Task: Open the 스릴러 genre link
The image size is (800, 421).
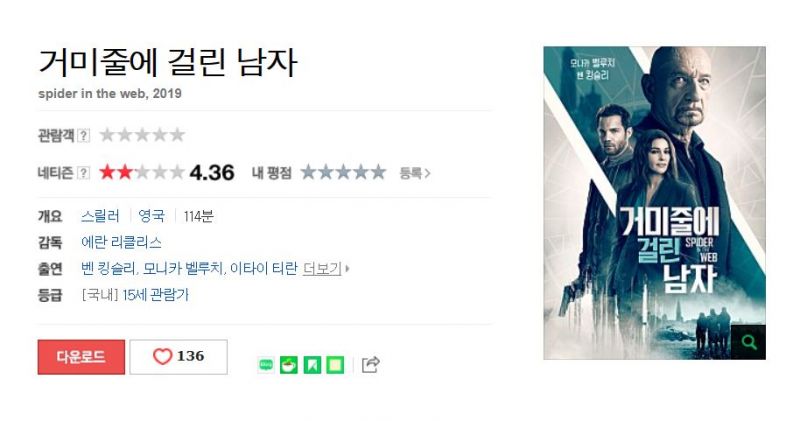Action: pyautogui.click(x=100, y=216)
